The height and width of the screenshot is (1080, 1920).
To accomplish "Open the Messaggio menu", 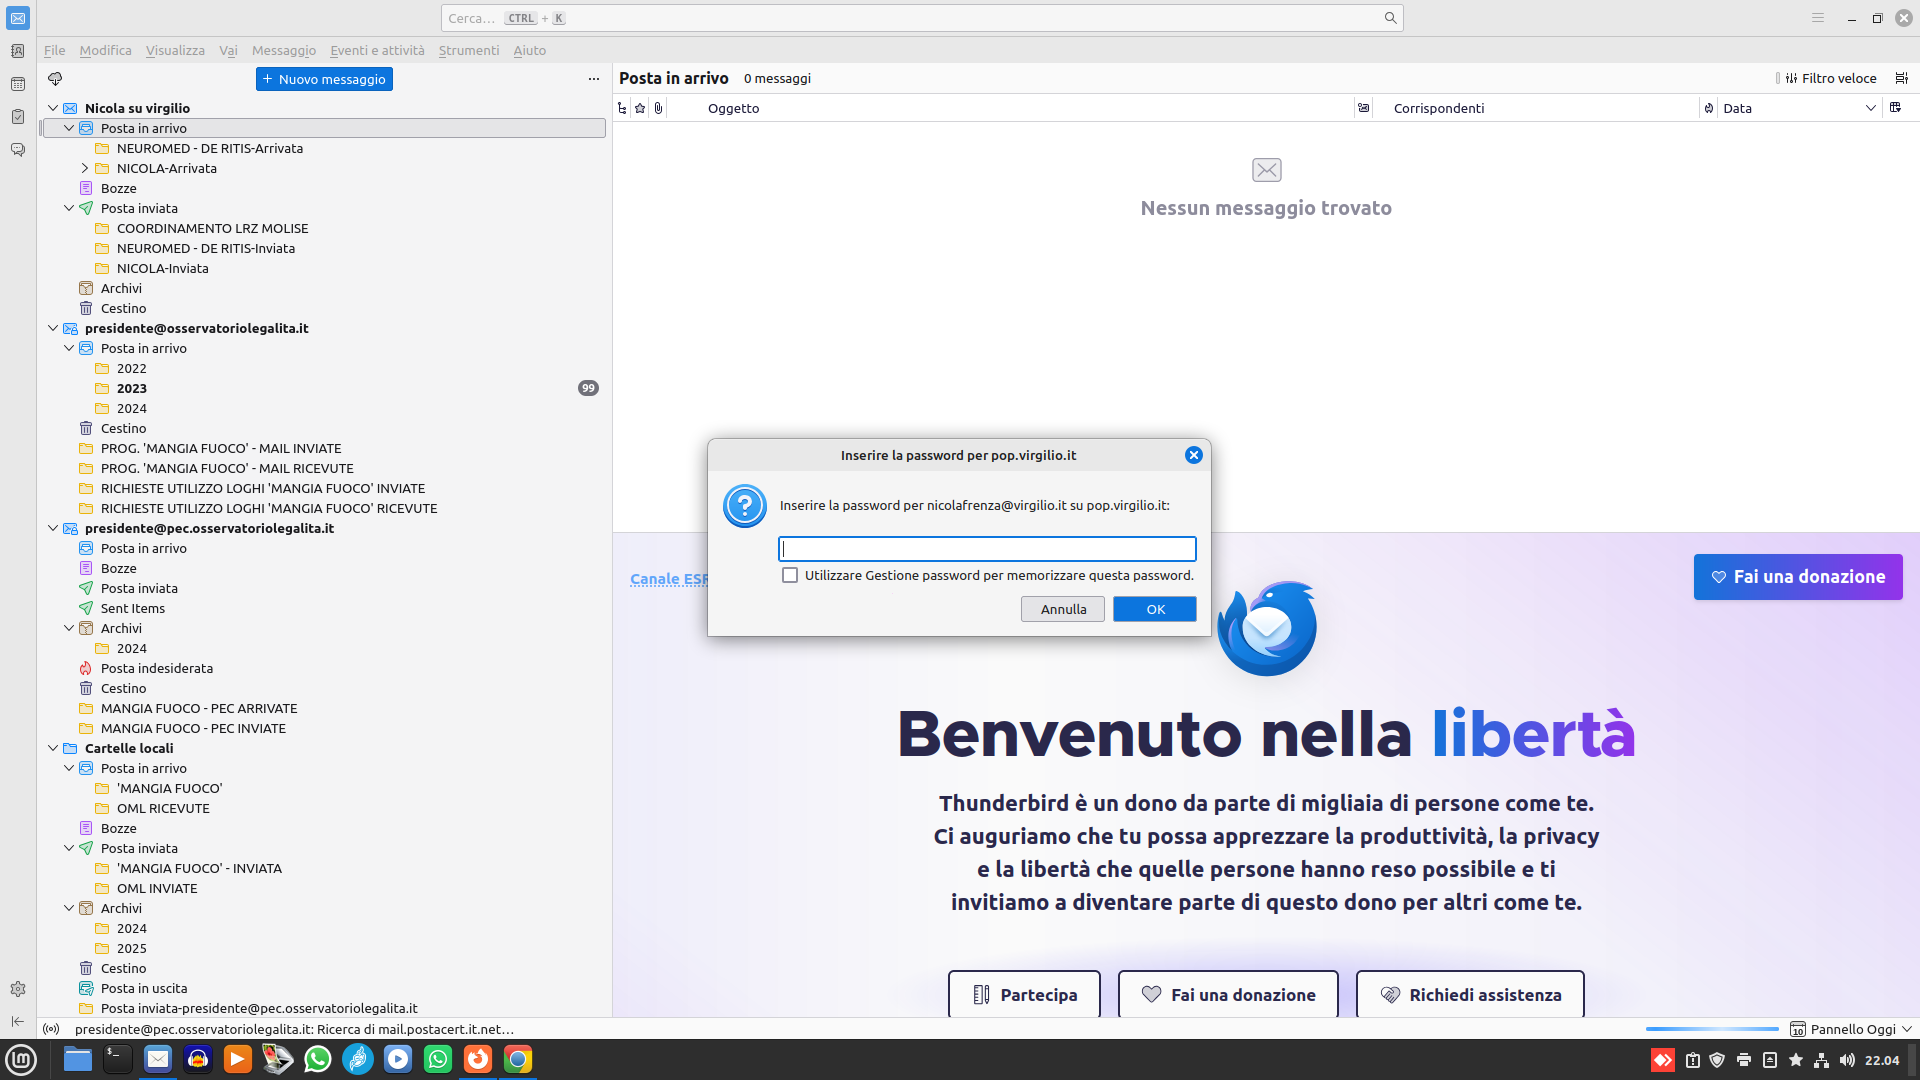I will 283,50.
